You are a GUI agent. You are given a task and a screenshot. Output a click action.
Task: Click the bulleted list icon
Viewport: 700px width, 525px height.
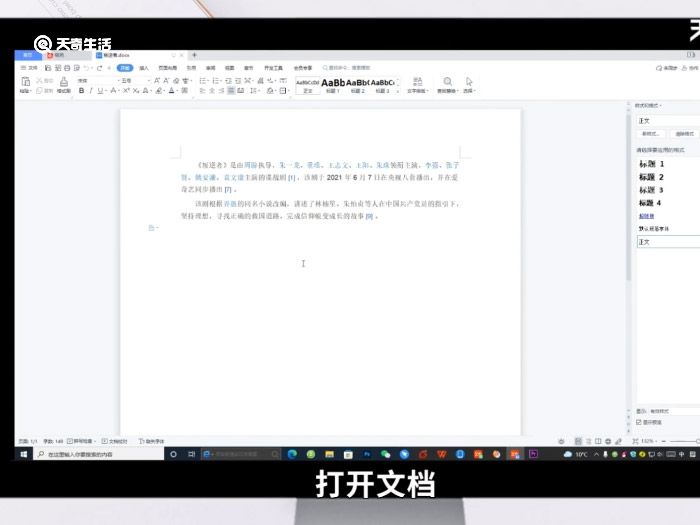(x=203, y=80)
